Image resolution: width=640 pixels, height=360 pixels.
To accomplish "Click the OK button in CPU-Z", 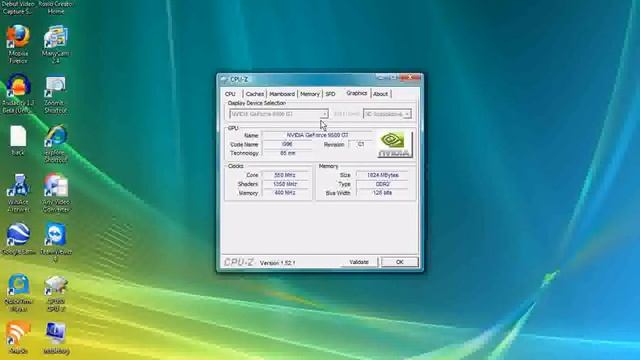I will (400, 262).
